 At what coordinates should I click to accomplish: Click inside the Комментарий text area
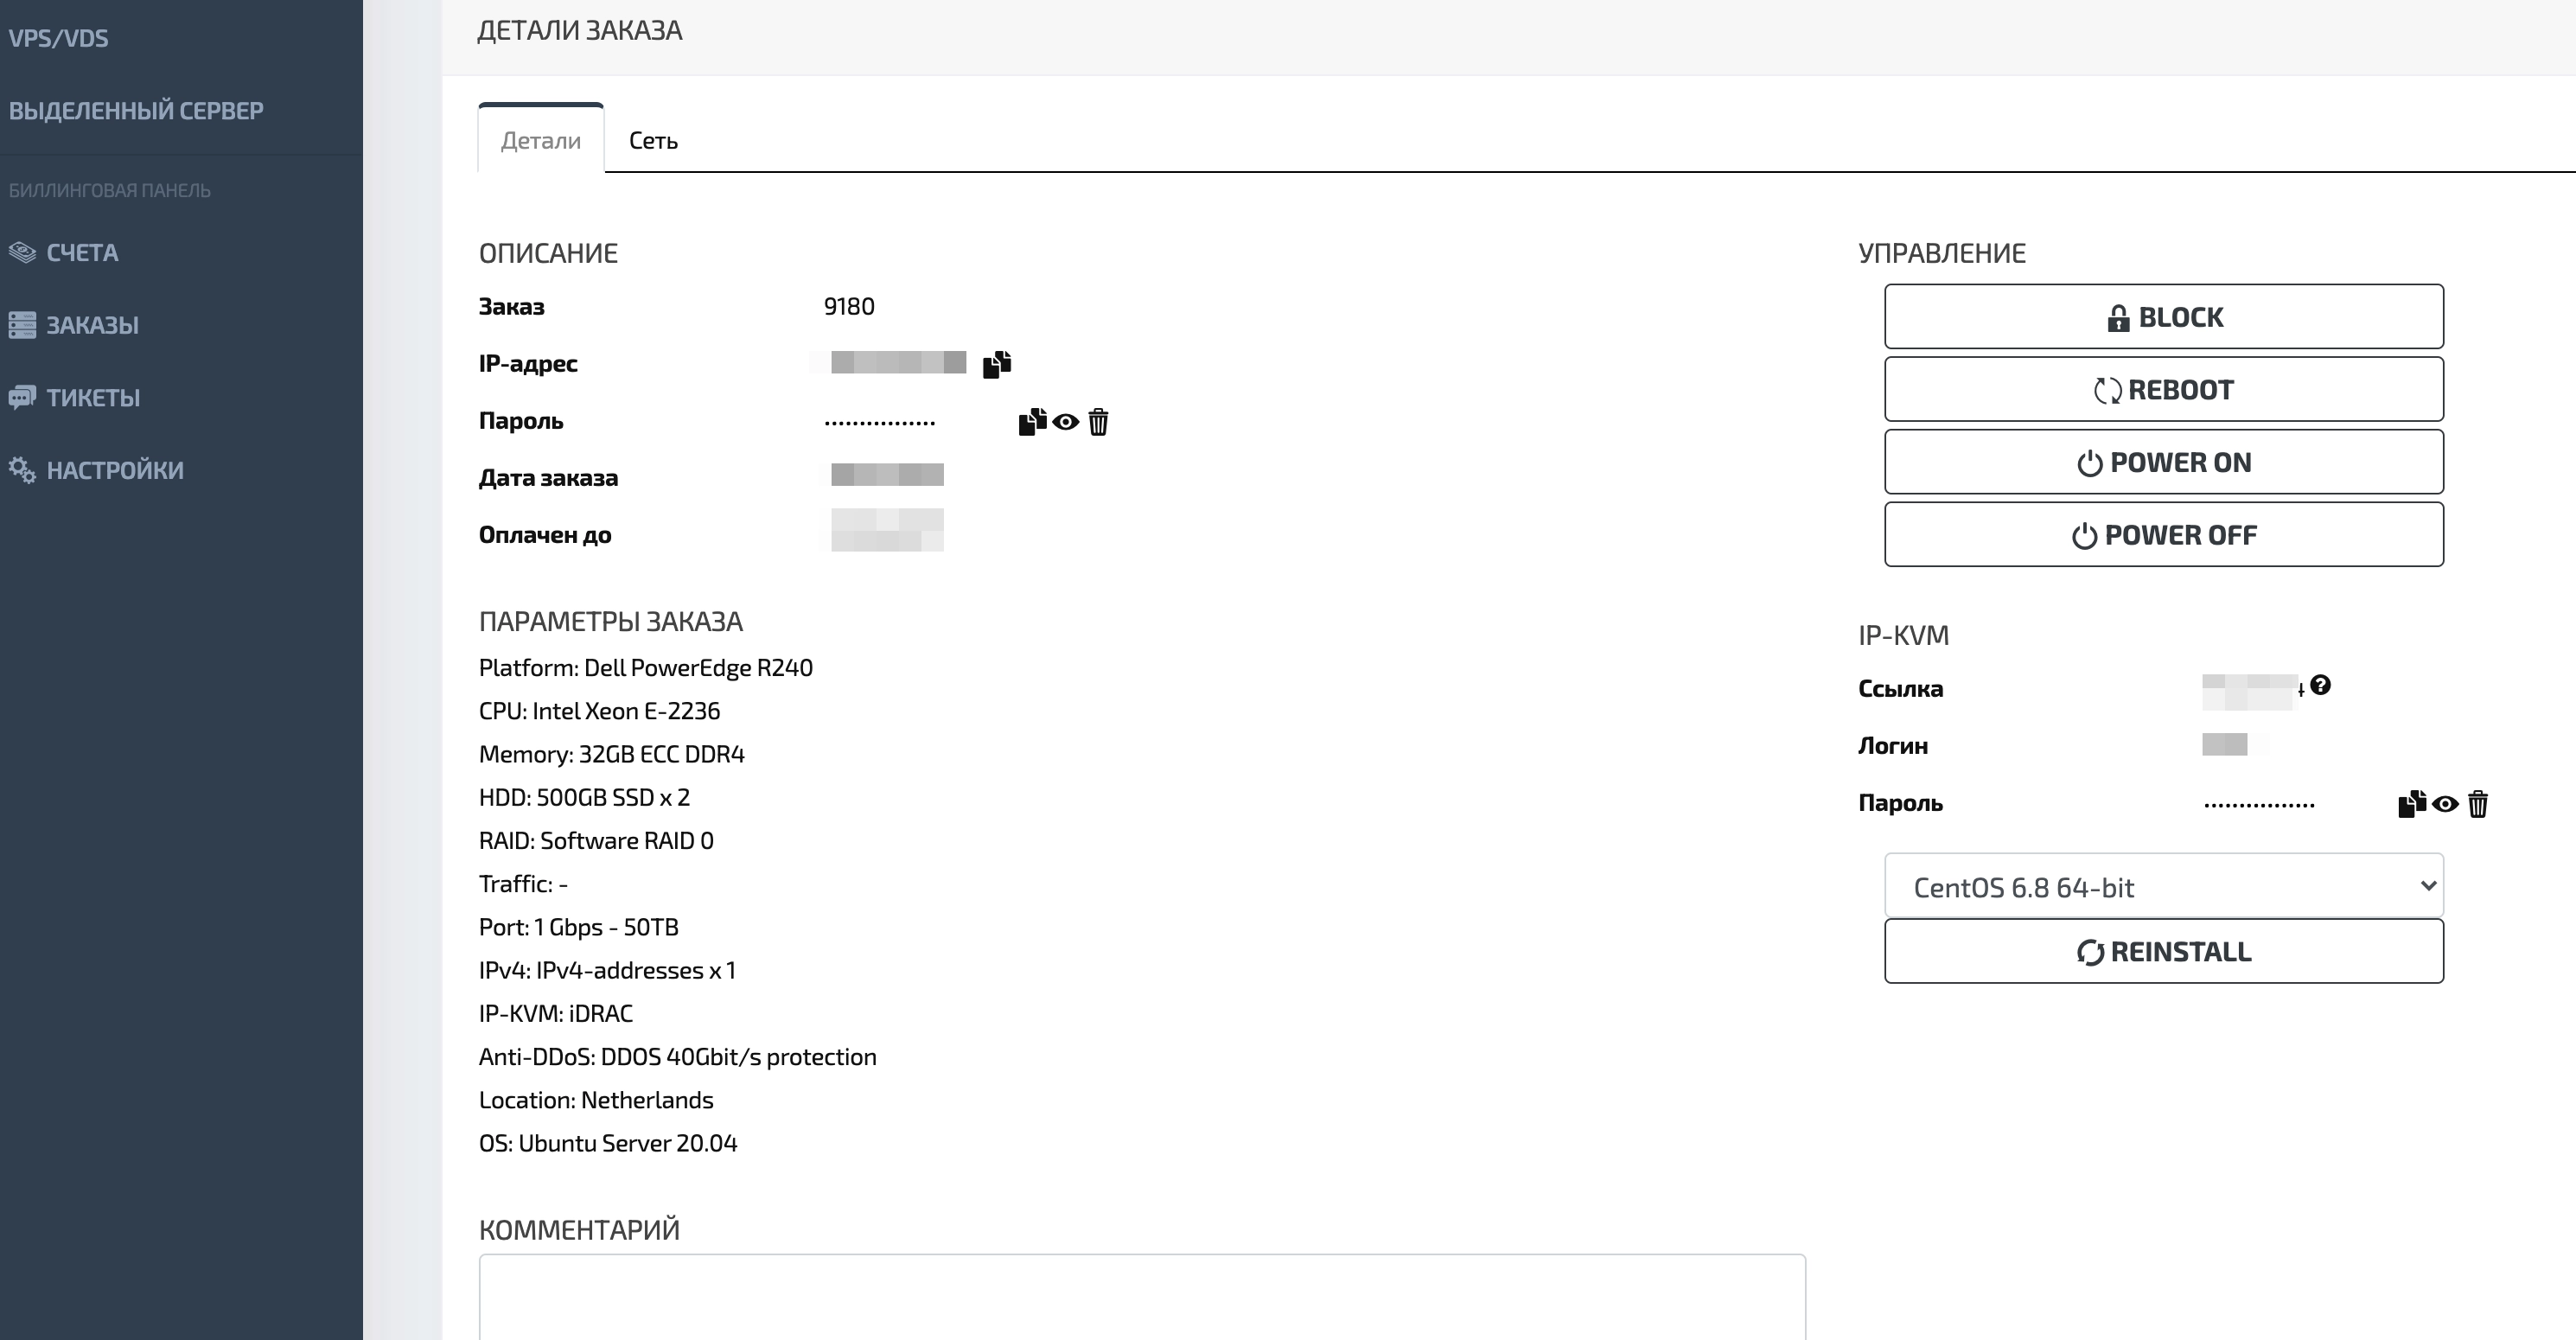tap(1141, 1296)
